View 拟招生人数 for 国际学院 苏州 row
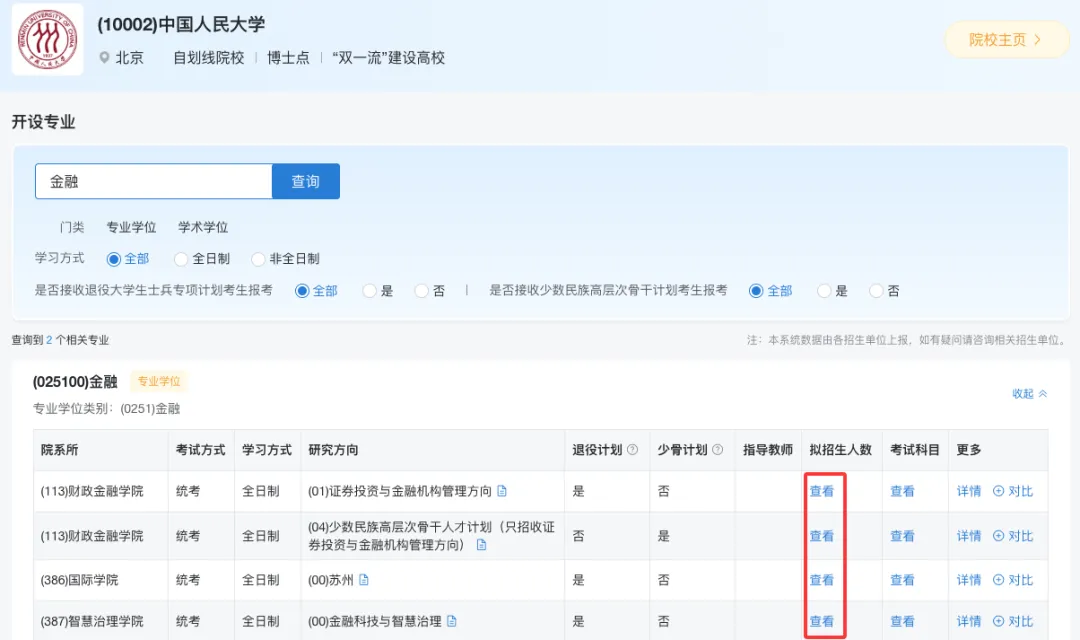 pos(822,580)
